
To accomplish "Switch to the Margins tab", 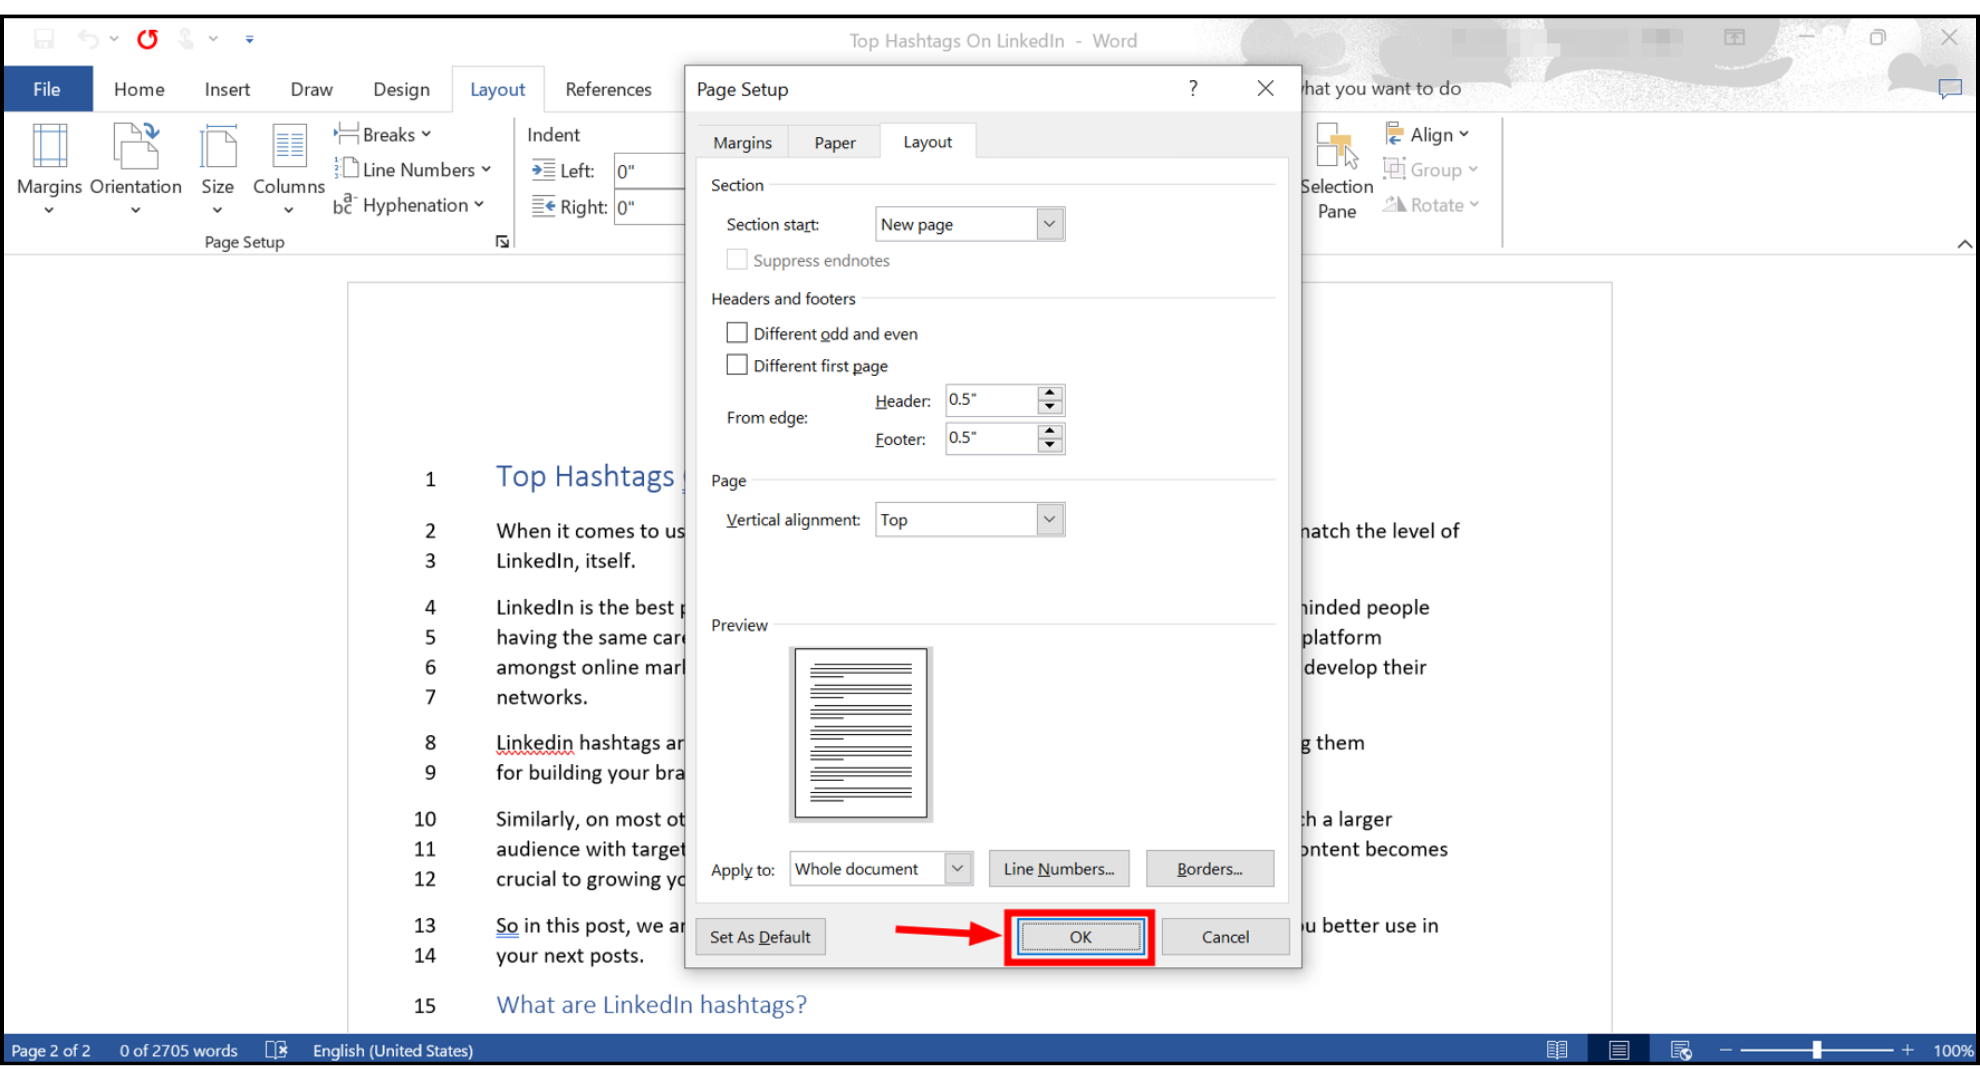I will 742,143.
